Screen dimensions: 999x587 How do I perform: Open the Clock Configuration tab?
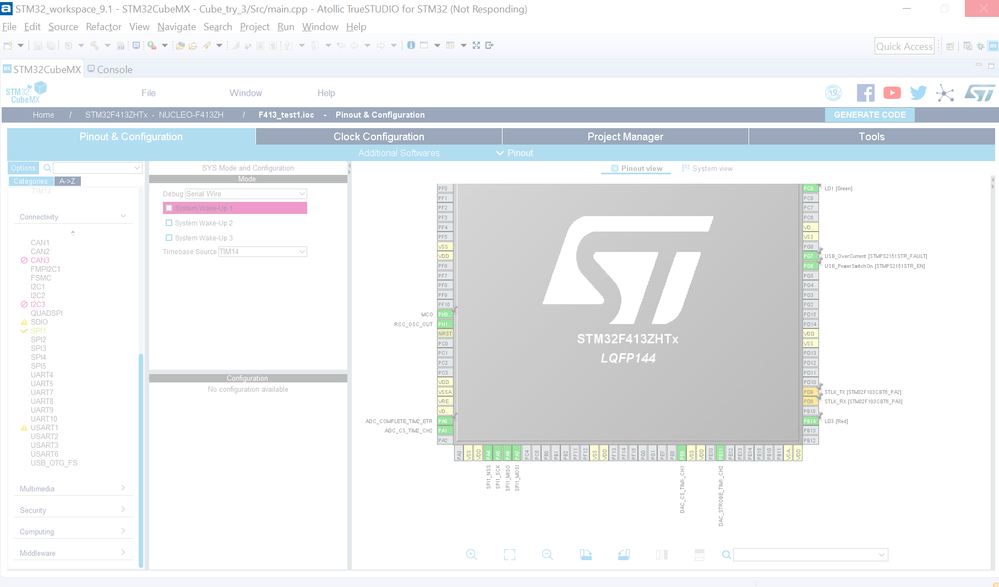[378, 136]
